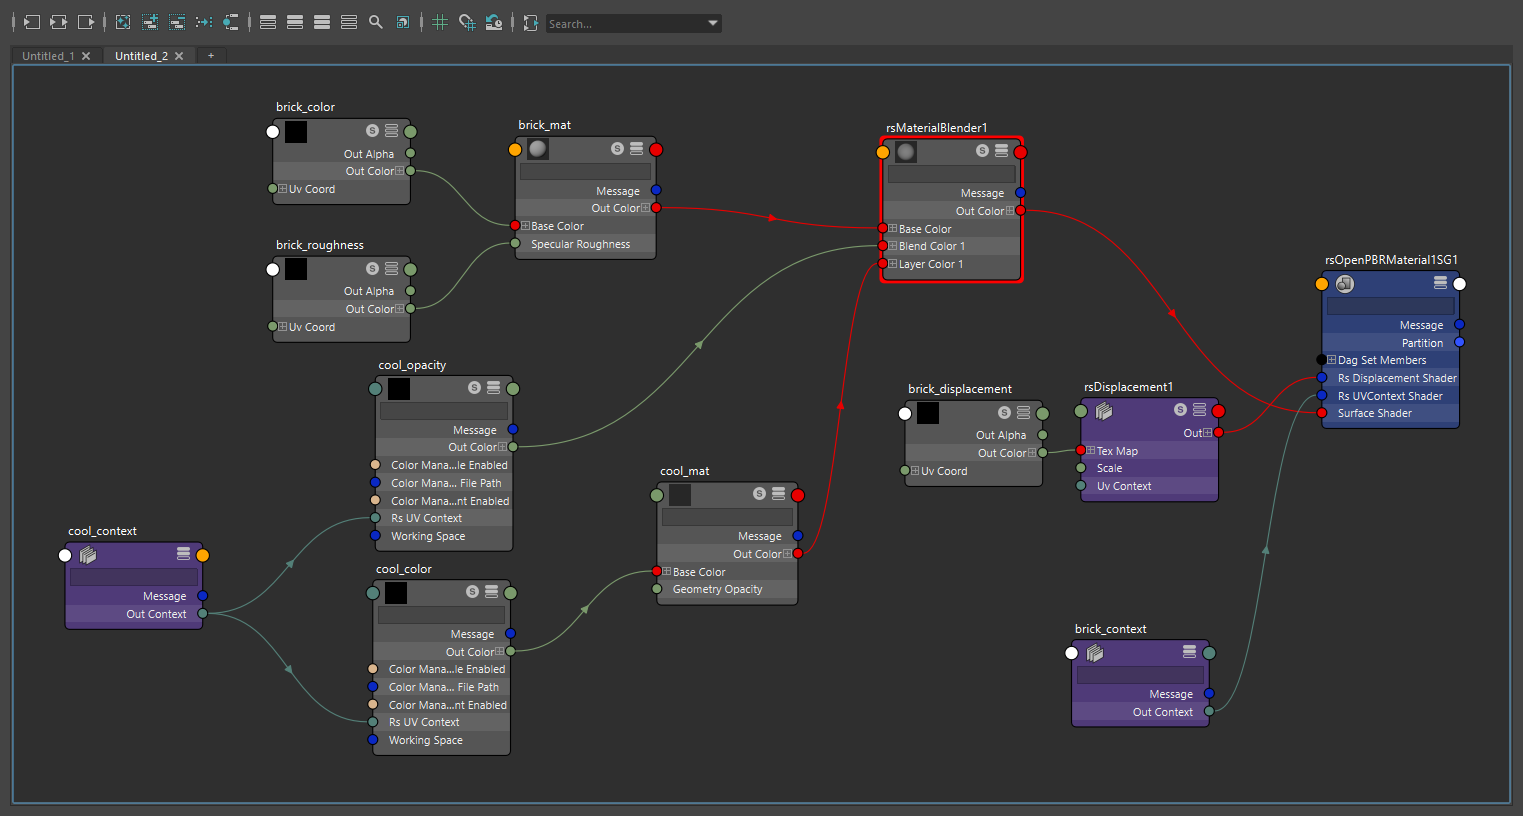Click the clear graph toolbar icon
The width and height of the screenshot is (1523, 816).
[x=123, y=22]
